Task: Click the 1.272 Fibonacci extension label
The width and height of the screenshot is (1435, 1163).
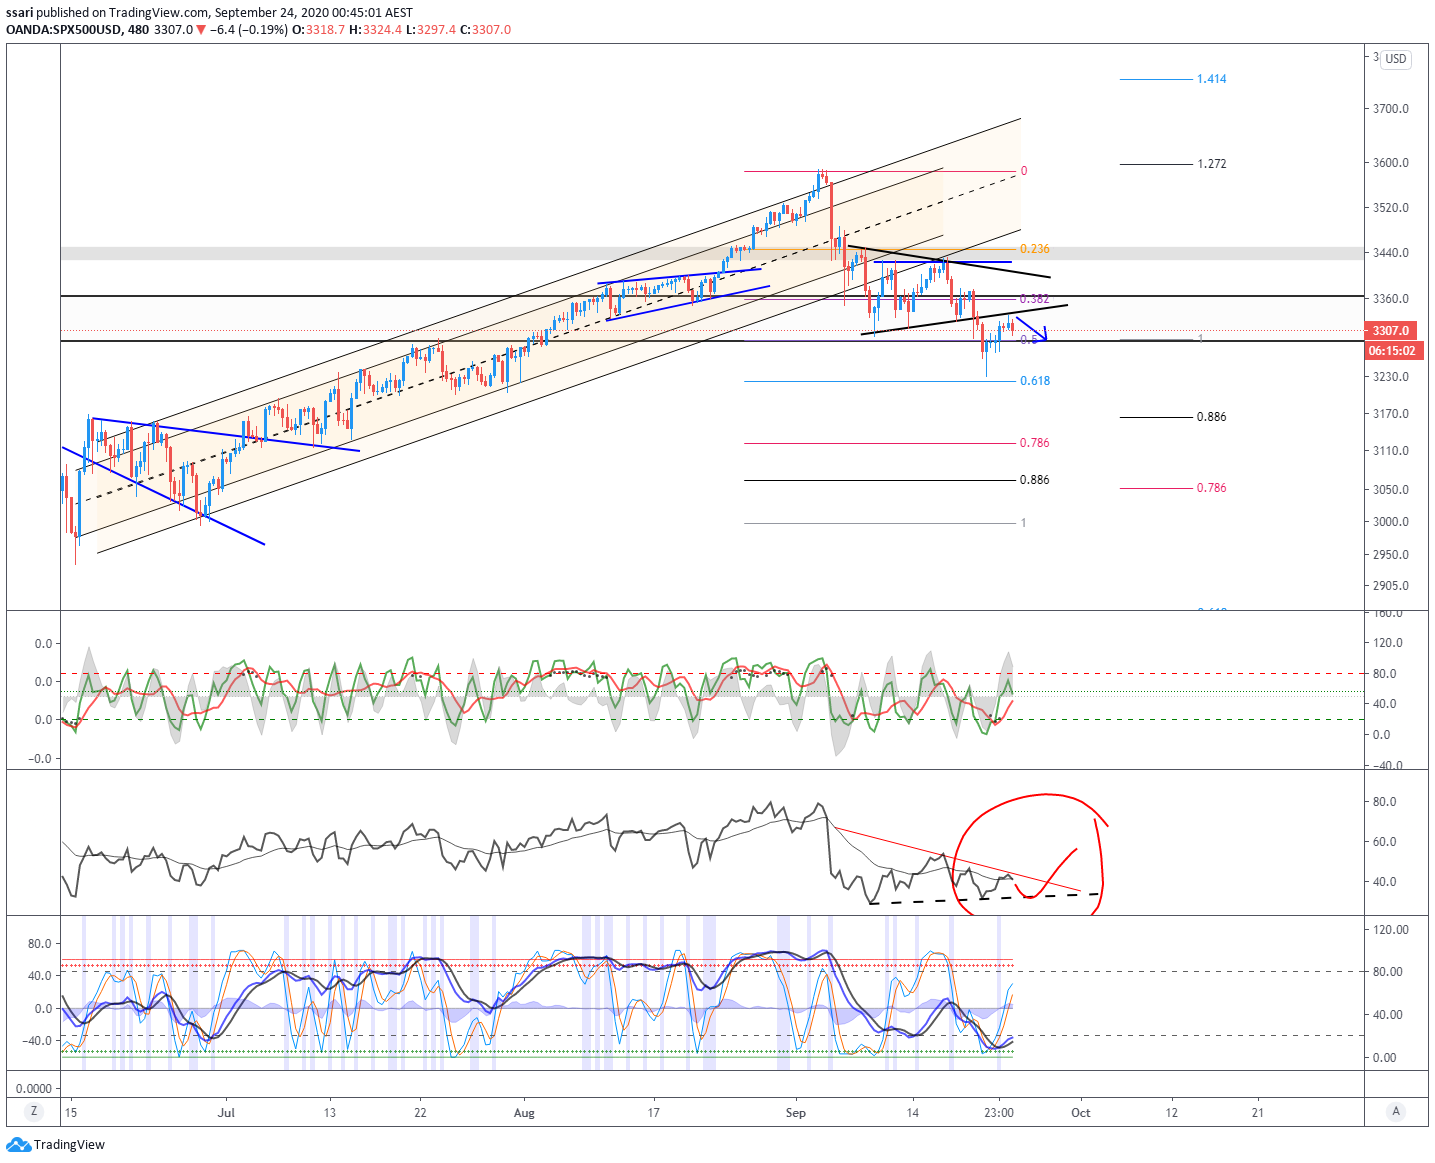Action: coord(1211,163)
